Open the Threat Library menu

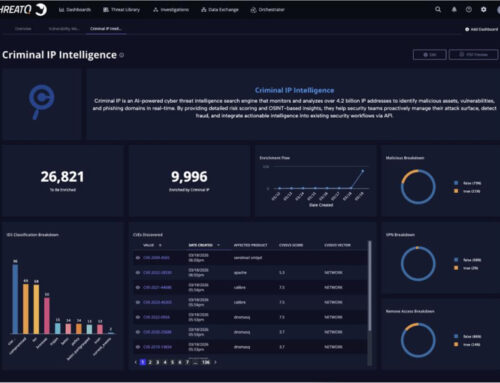(x=121, y=10)
